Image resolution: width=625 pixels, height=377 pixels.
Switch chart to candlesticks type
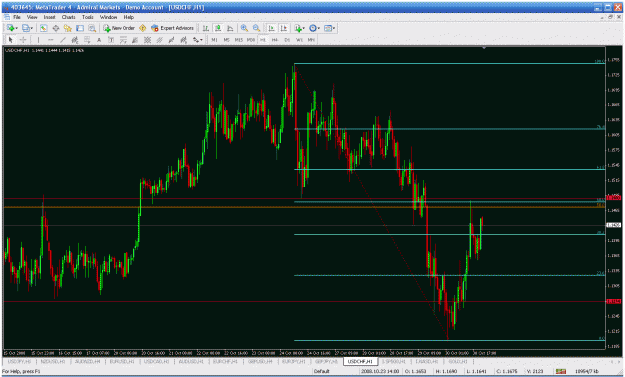tap(218, 28)
